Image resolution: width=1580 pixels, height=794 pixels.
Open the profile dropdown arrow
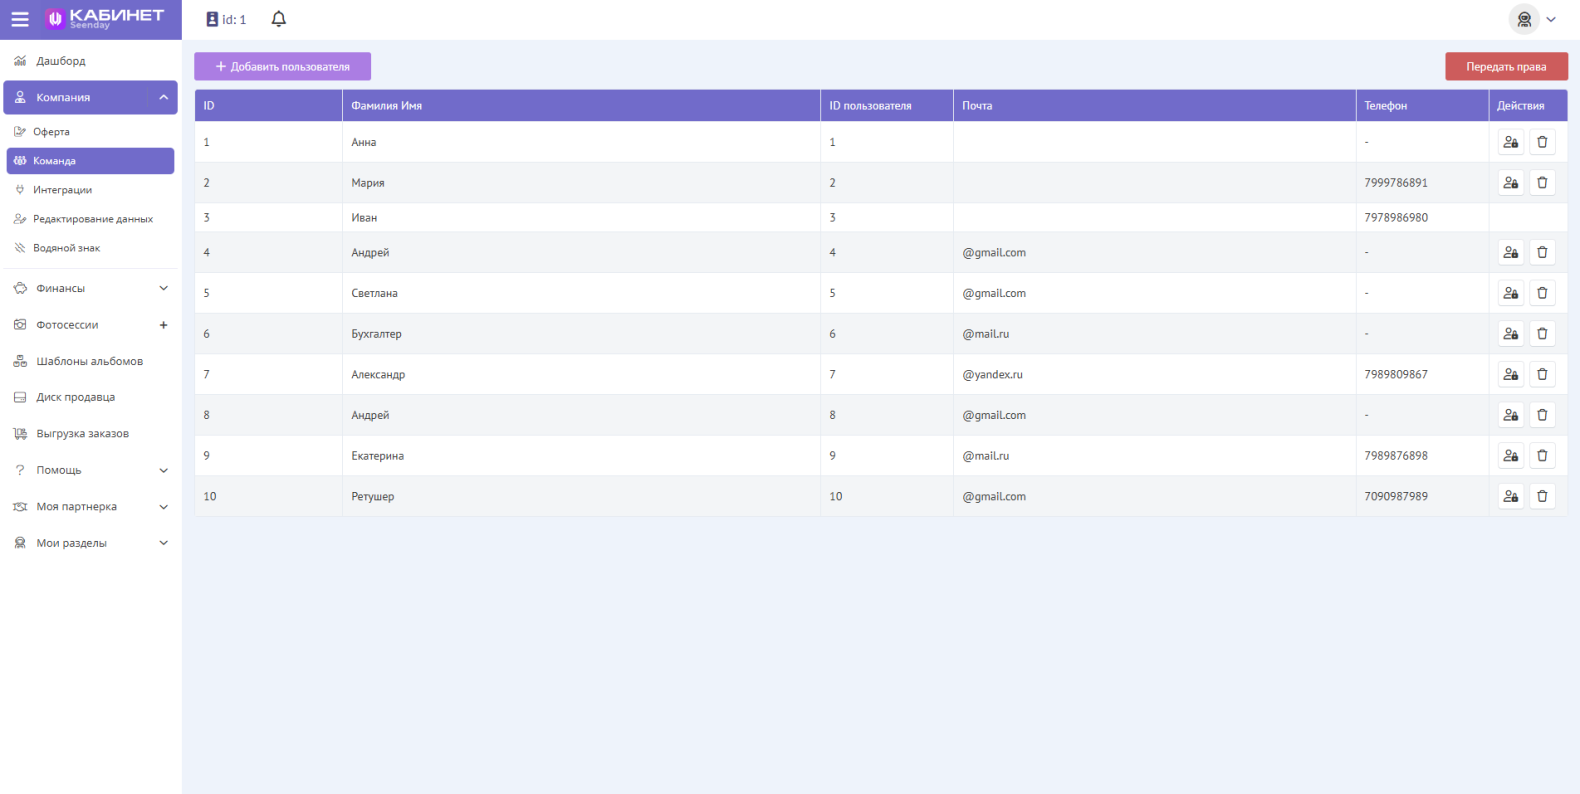point(1551,19)
